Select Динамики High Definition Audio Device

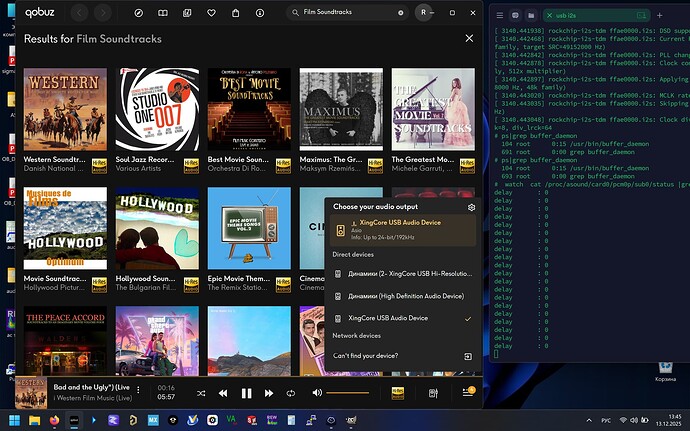click(x=403, y=296)
